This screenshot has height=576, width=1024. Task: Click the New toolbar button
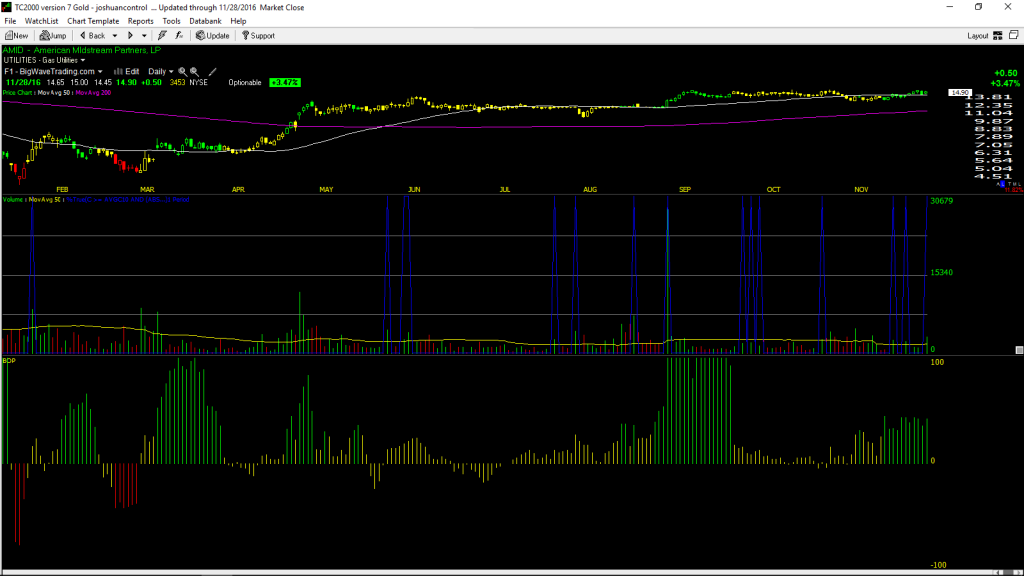pyautogui.click(x=16, y=36)
